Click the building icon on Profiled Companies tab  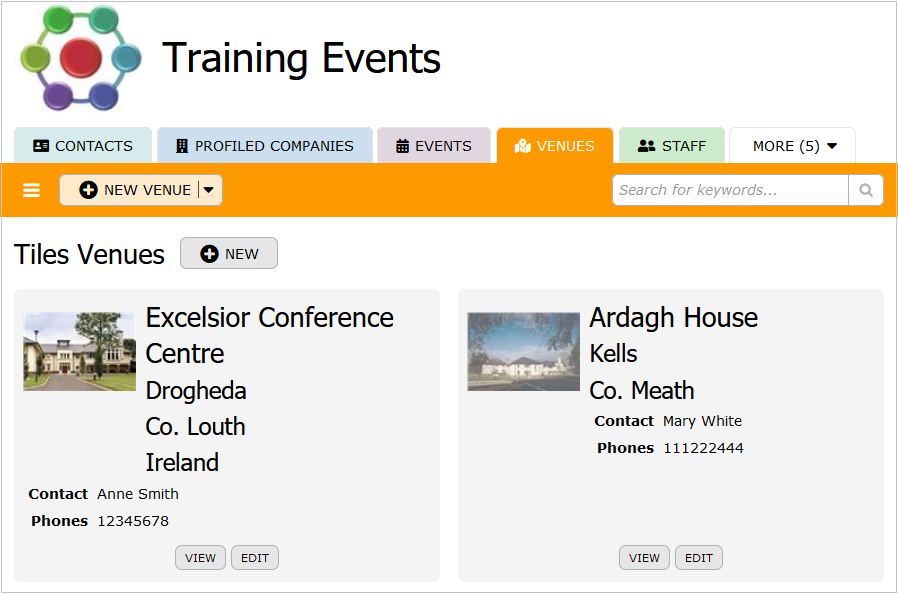[182, 146]
